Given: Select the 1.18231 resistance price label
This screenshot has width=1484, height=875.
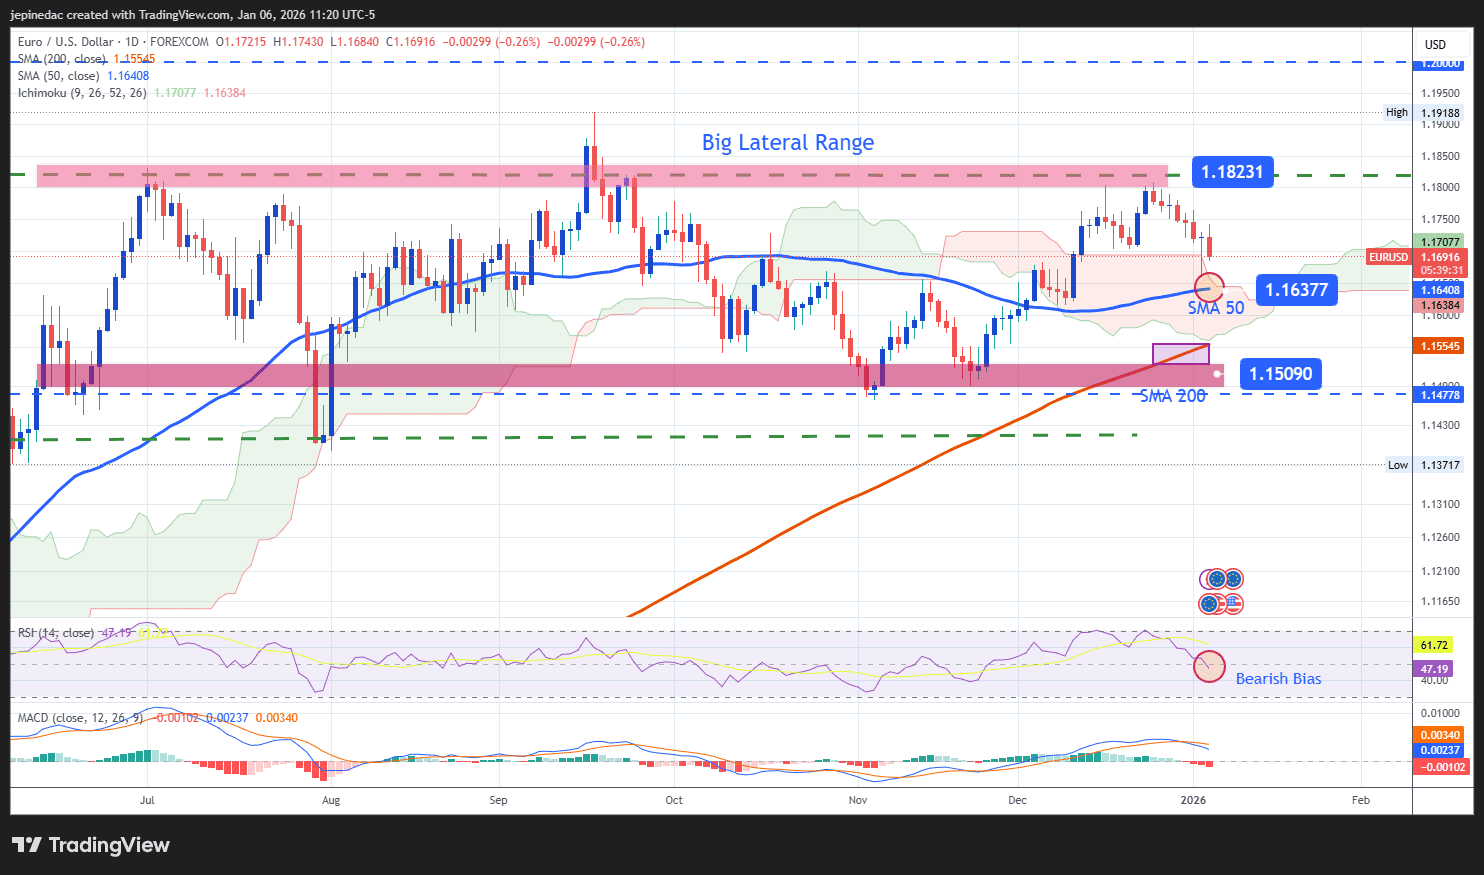Looking at the screenshot, I should (x=1232, y=172).
